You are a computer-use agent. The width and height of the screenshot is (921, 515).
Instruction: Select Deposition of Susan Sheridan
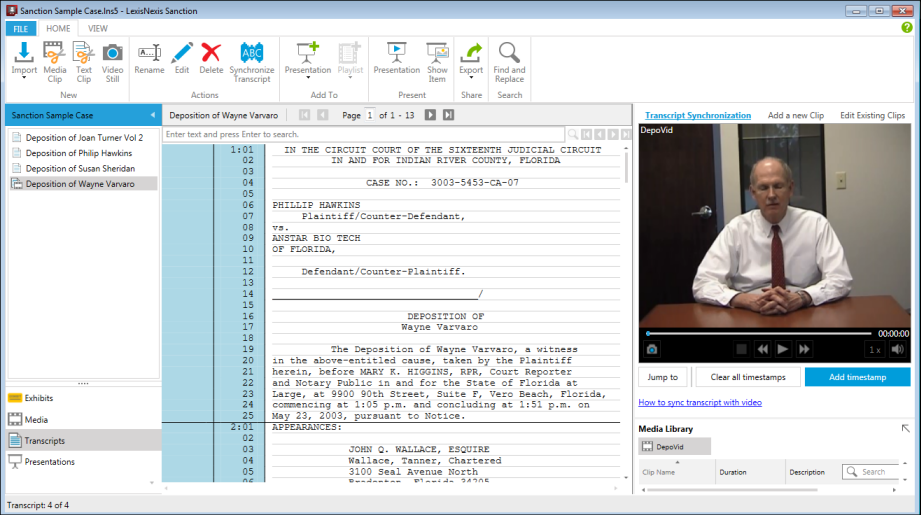tap(83, 169)
